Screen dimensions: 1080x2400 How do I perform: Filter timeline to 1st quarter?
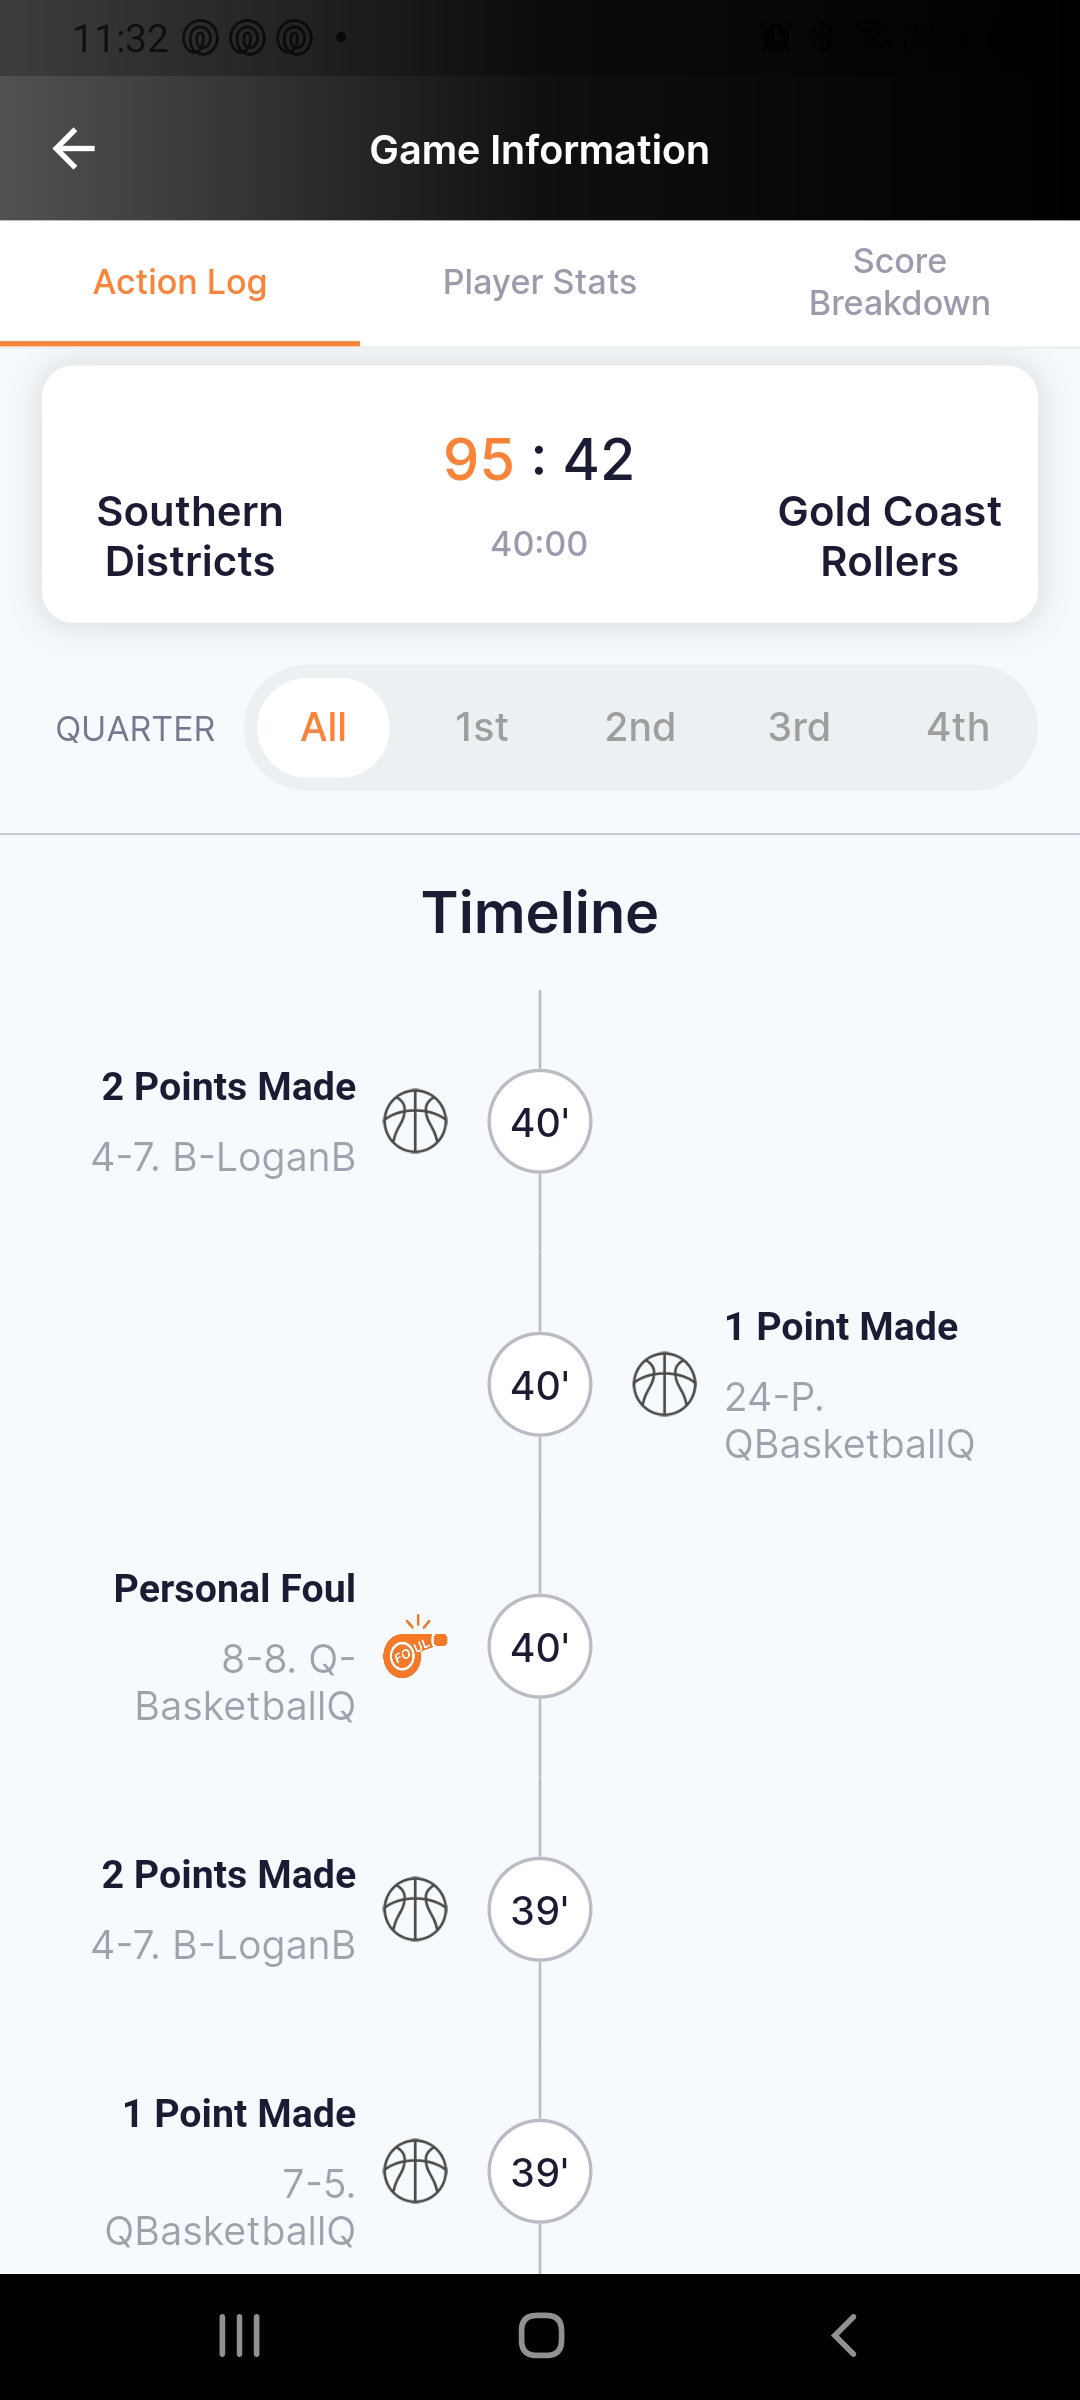(481, 727)
